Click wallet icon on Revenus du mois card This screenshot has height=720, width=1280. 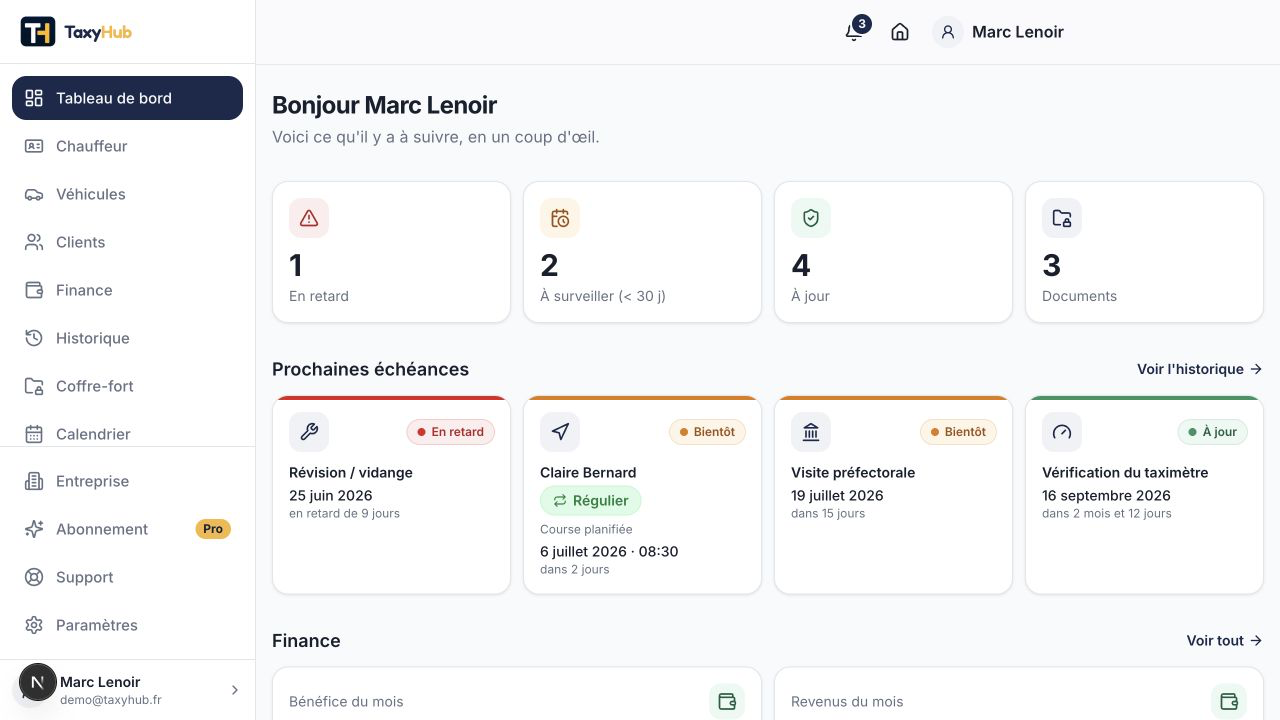pos(1229,701)
